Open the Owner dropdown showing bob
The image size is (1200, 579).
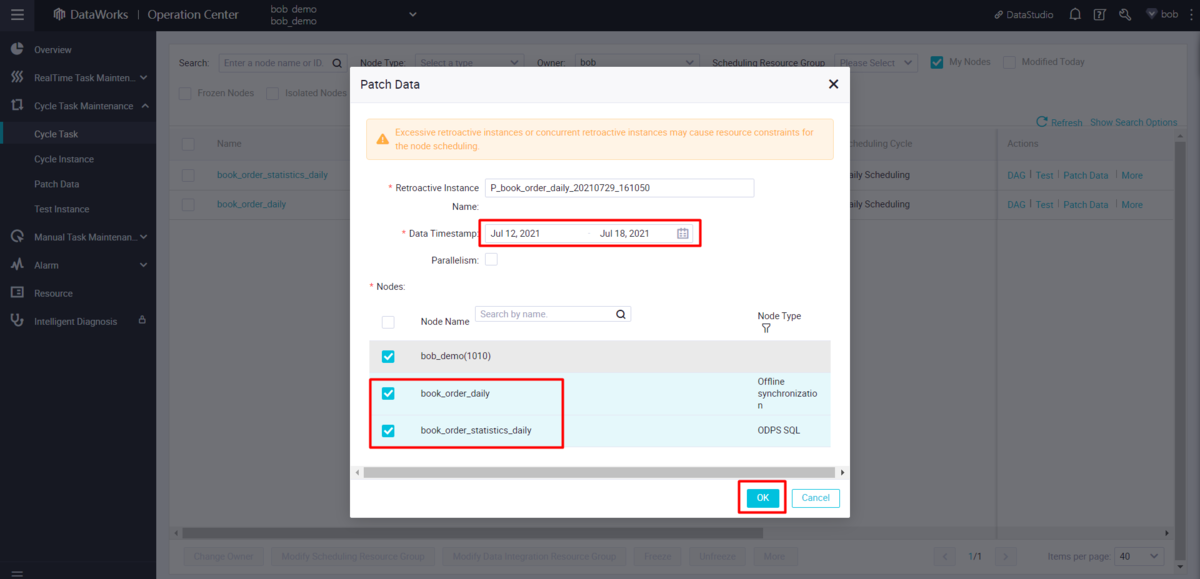point(637,62)
